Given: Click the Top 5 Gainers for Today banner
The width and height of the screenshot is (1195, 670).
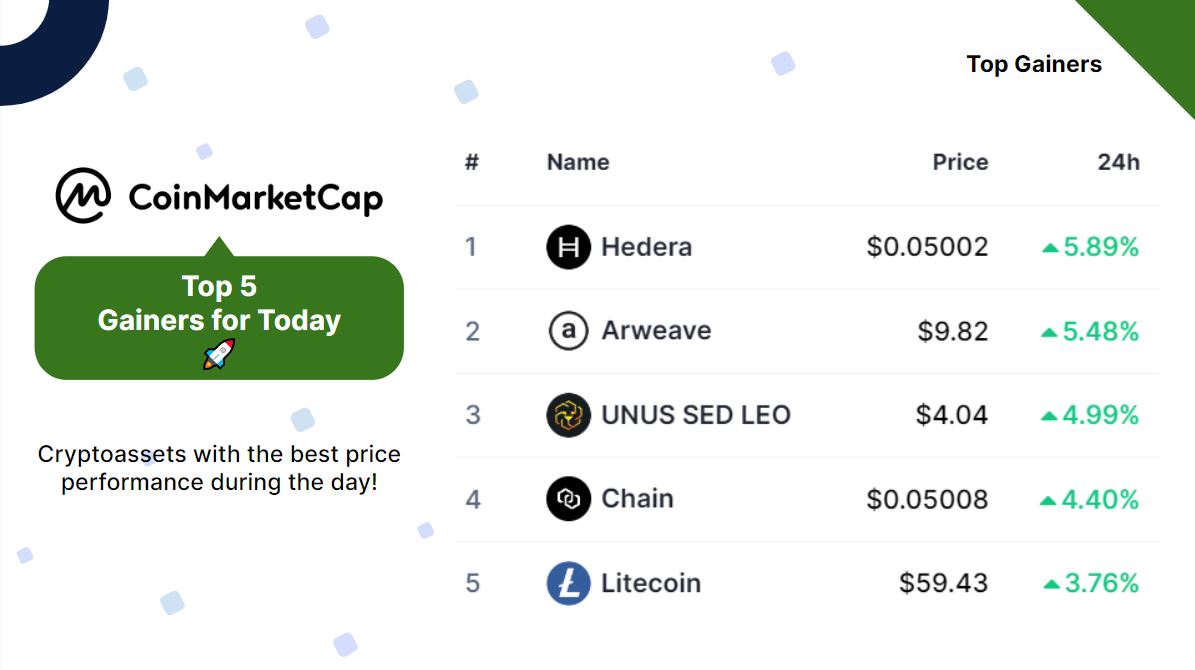Looking at the screenshot, I should point(219,304).
